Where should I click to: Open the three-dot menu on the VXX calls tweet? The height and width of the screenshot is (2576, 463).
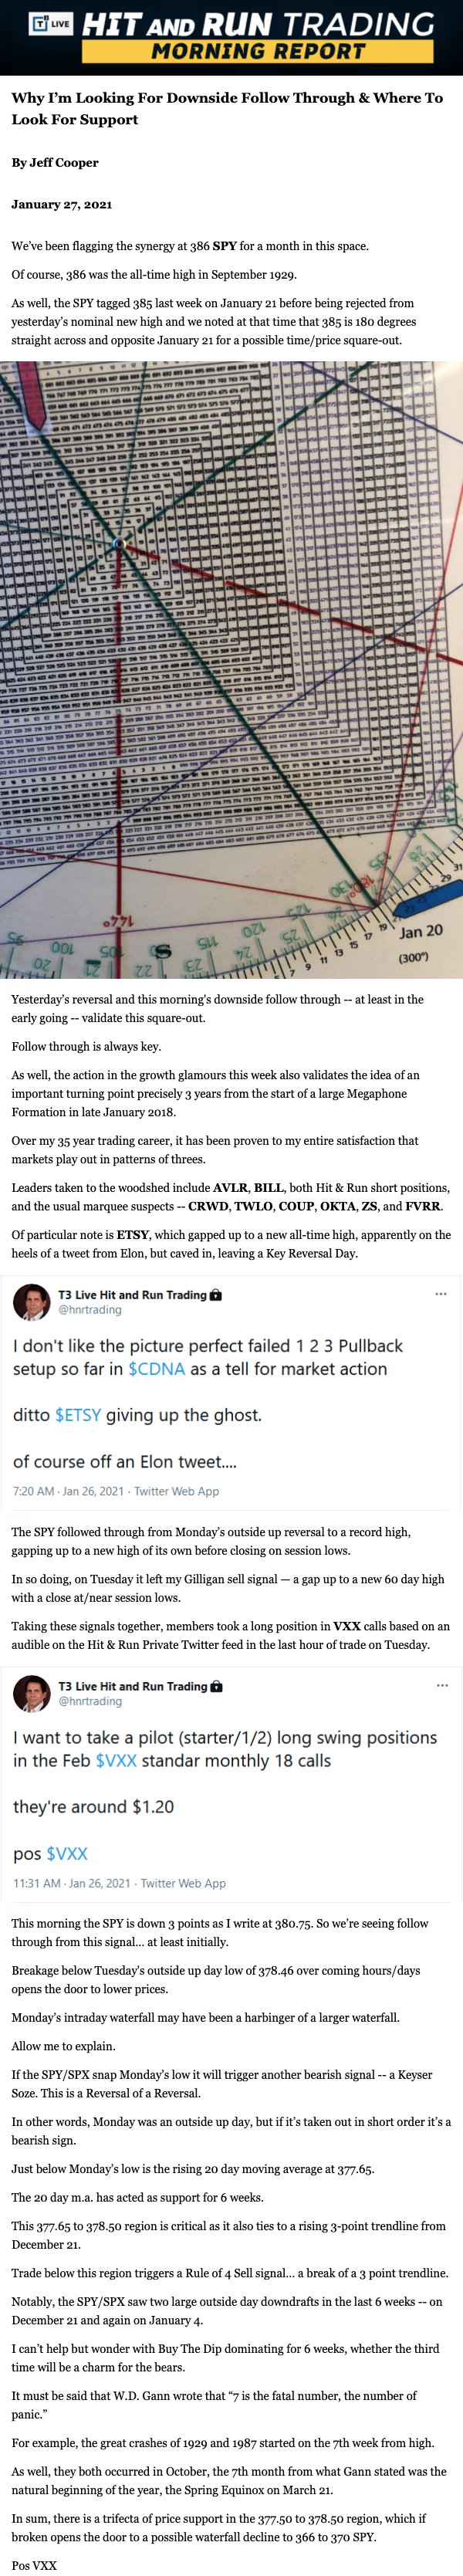440,1685
